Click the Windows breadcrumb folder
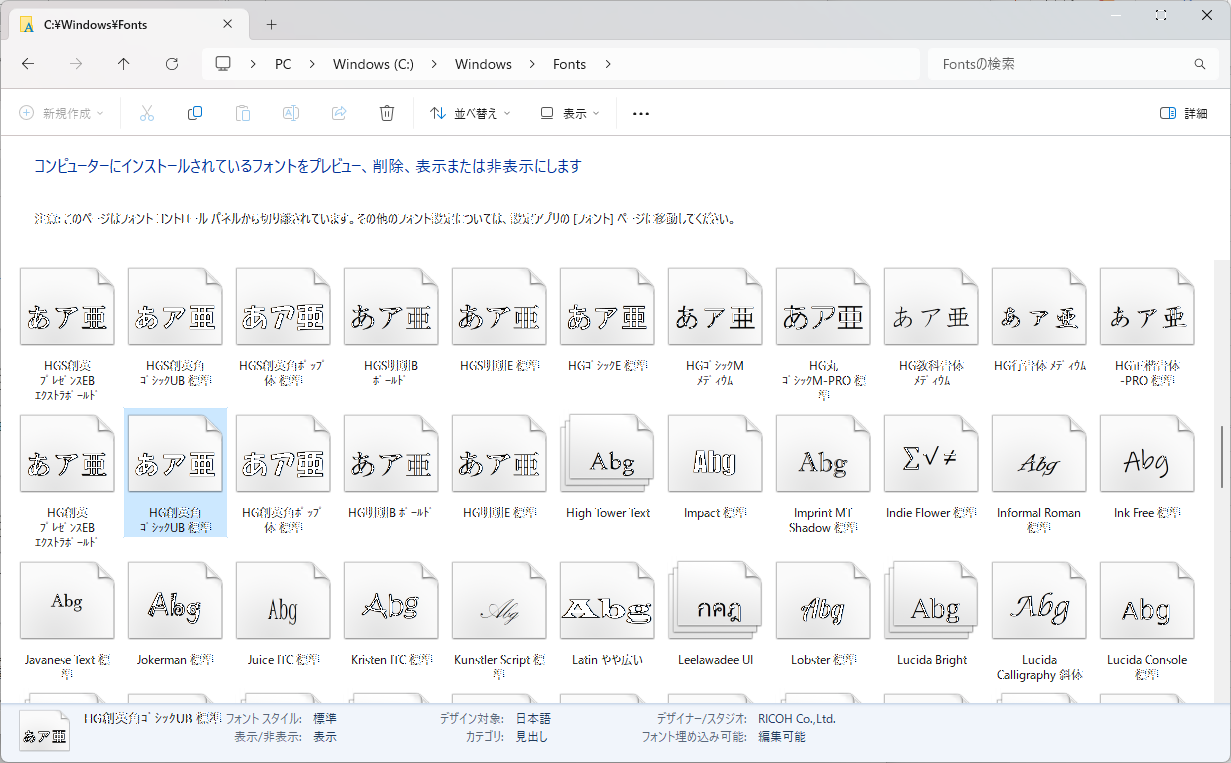Image resolution: width=1231 pixels, height=763 pixels. [x=483, y=64]
